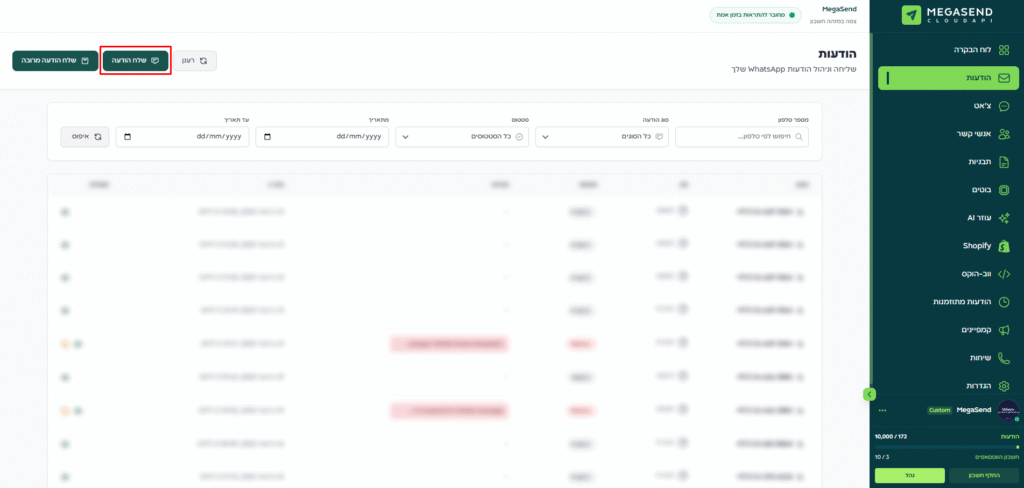Click the Send Message (שלח הודעה) button

pos(135,61)
